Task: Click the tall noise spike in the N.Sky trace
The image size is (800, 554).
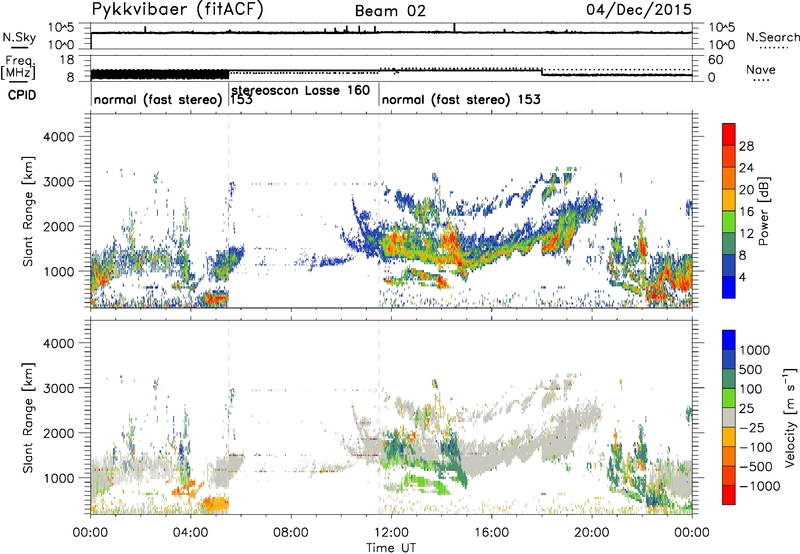Action: 455,28
